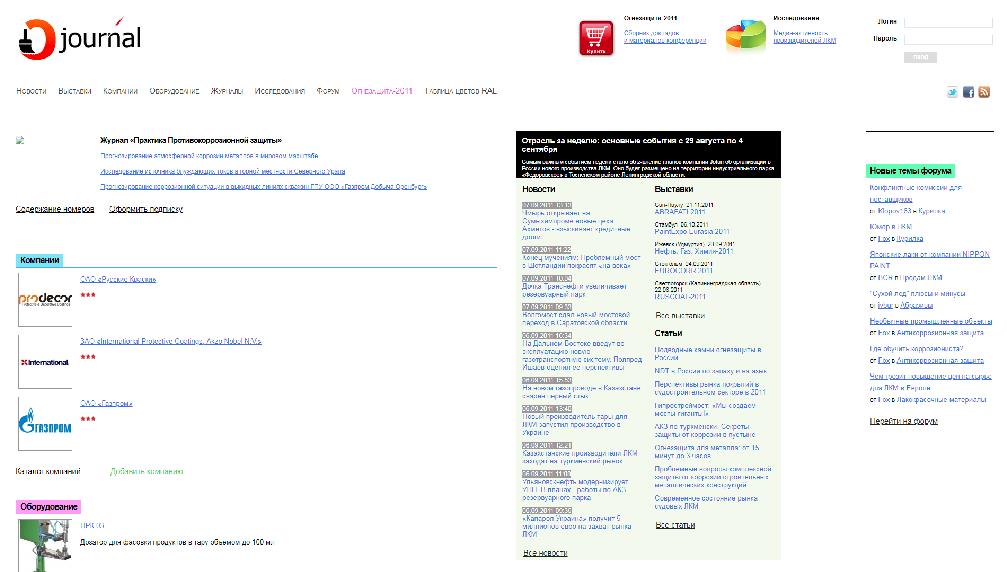Open the RSS feed icon
The image size is (1007, 572).
point(984,92)
